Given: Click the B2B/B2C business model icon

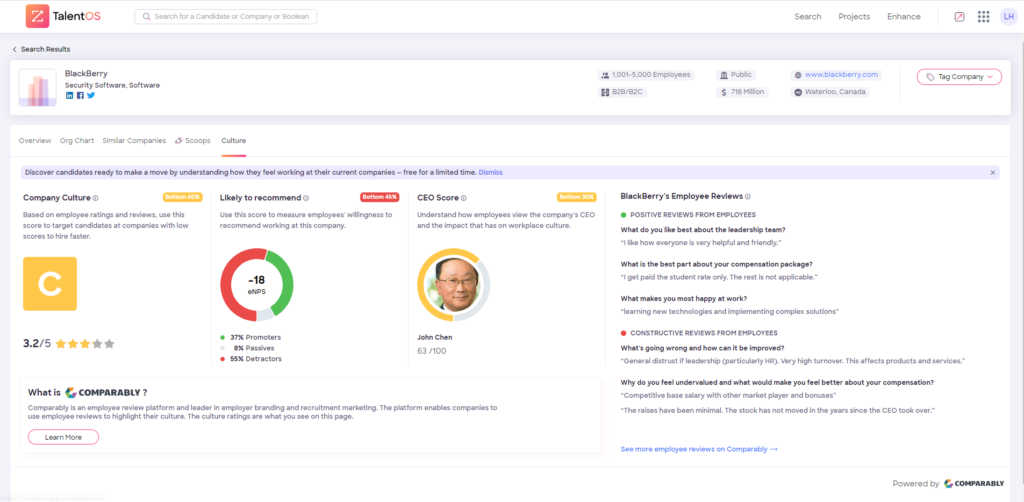Looking at the screenshot, I should coord(605,92).
